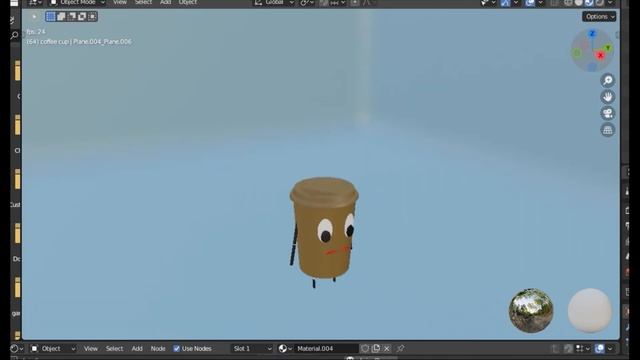Click the blue Z axis on navigation gizmo
Viewport: 640px width, 360px height.
pyautogui.click(x=592, y=34)
